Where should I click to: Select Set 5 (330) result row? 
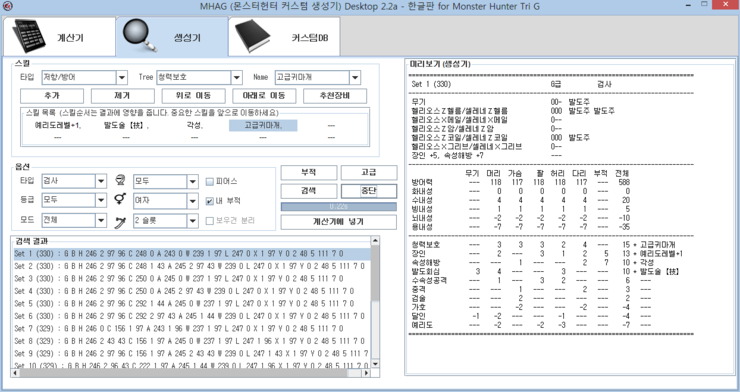(192, 304)
